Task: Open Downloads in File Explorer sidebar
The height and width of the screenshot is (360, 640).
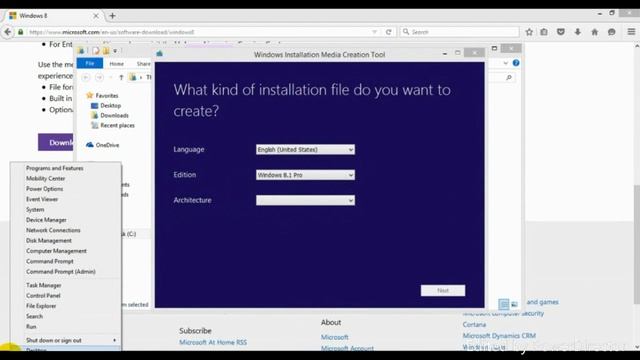Action: click(x=114, y=116)
